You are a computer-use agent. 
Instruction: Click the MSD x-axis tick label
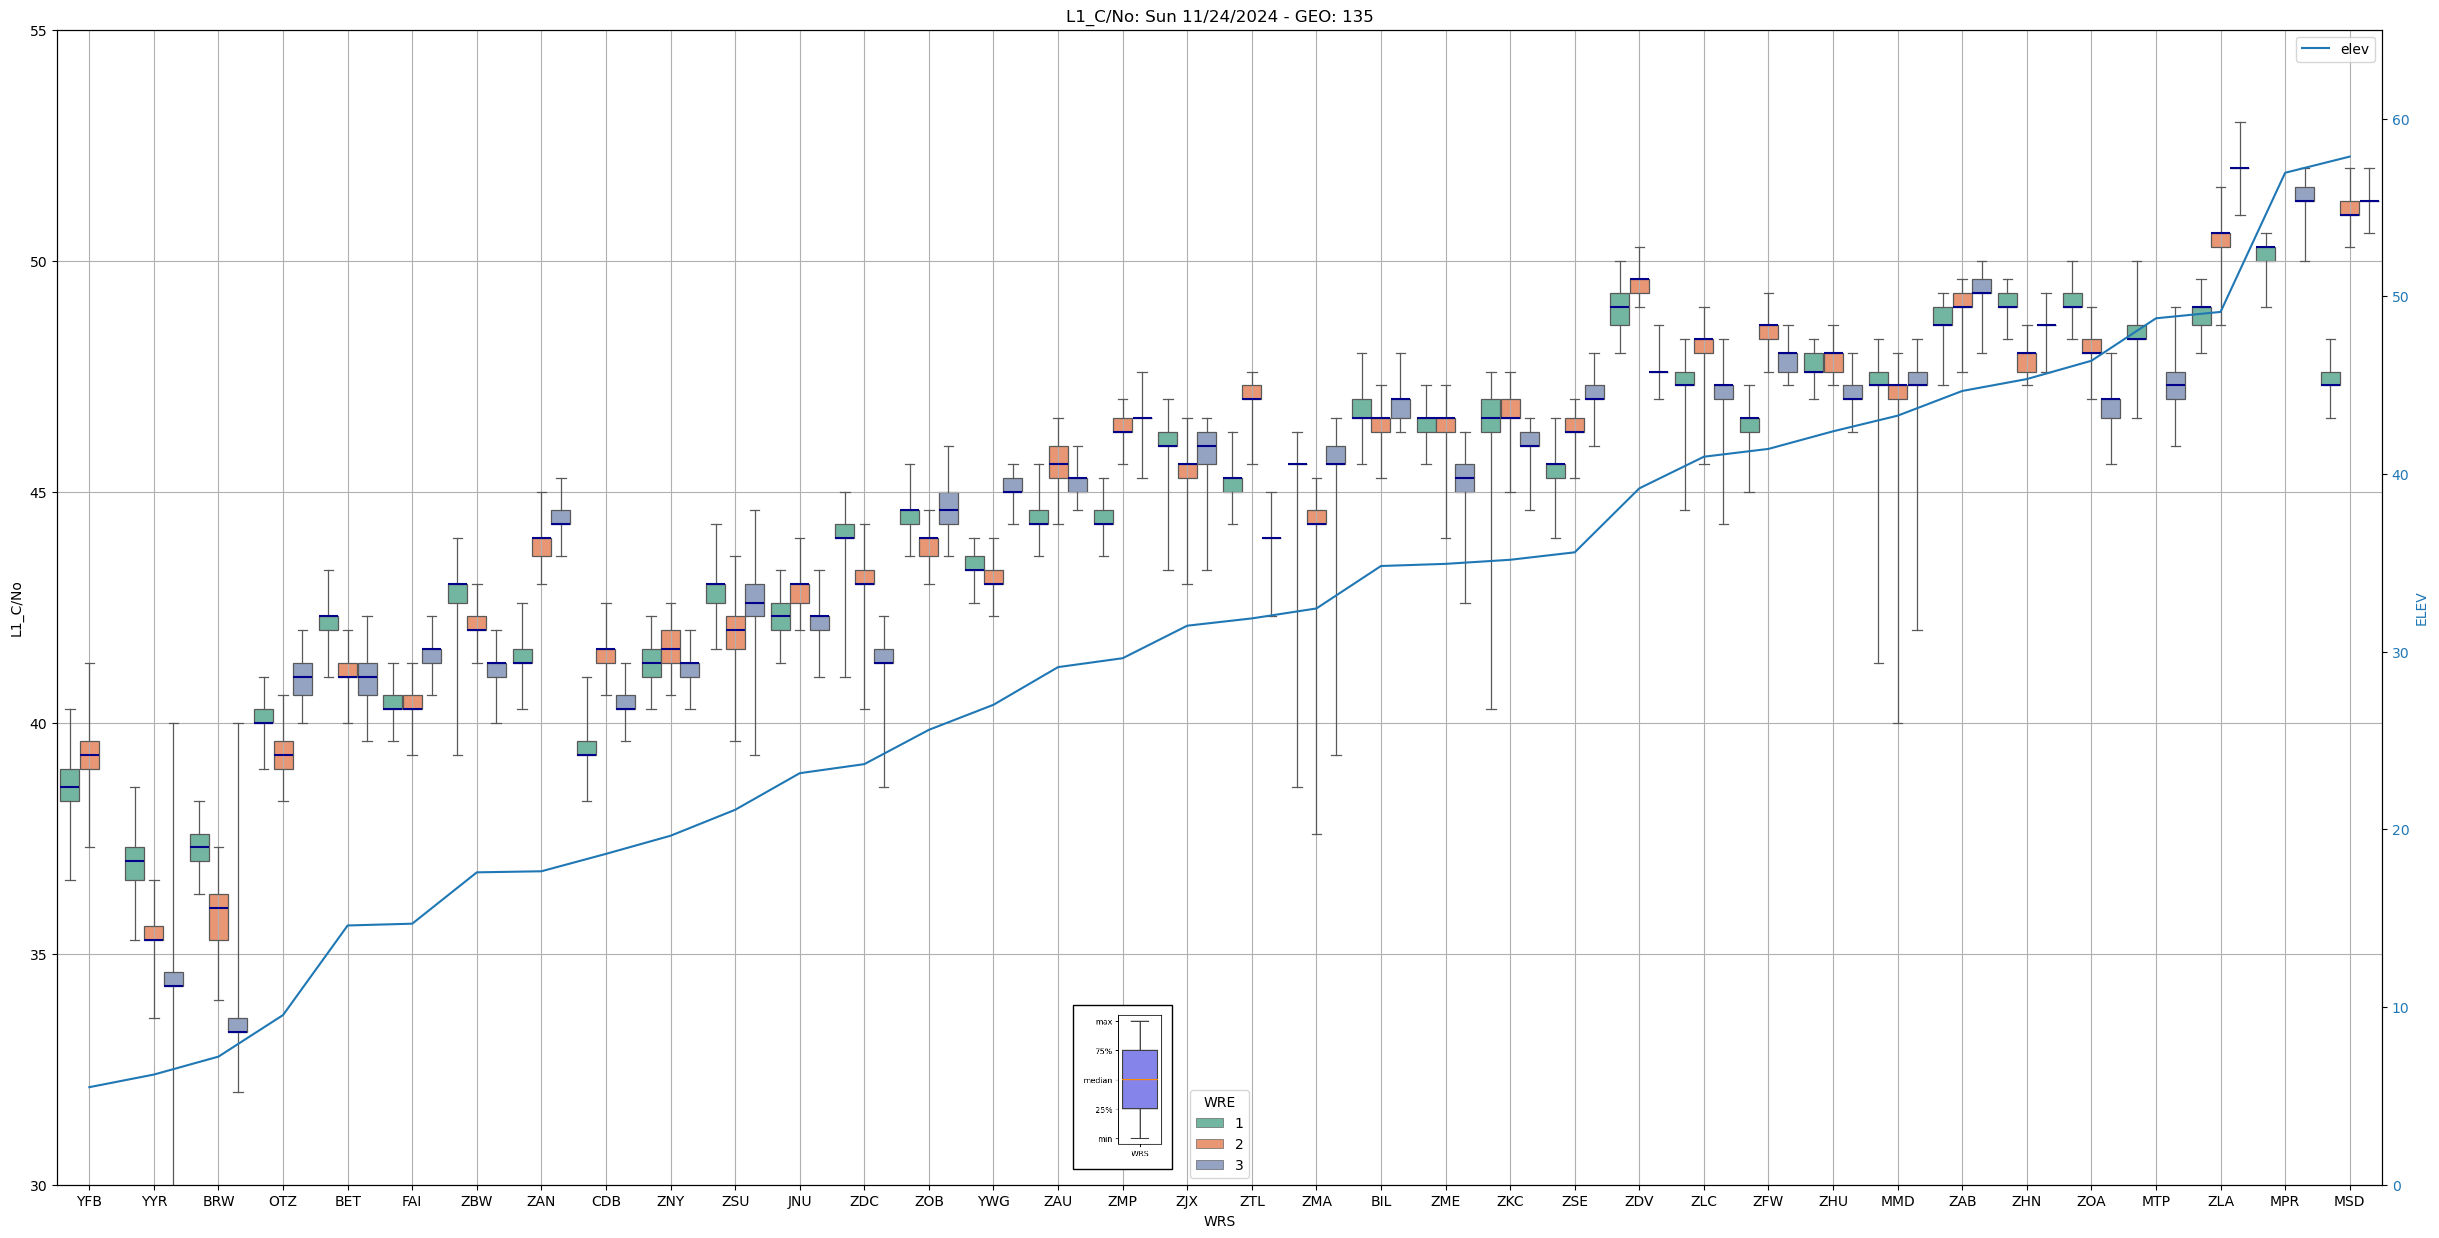(x=2349, y=1202)
